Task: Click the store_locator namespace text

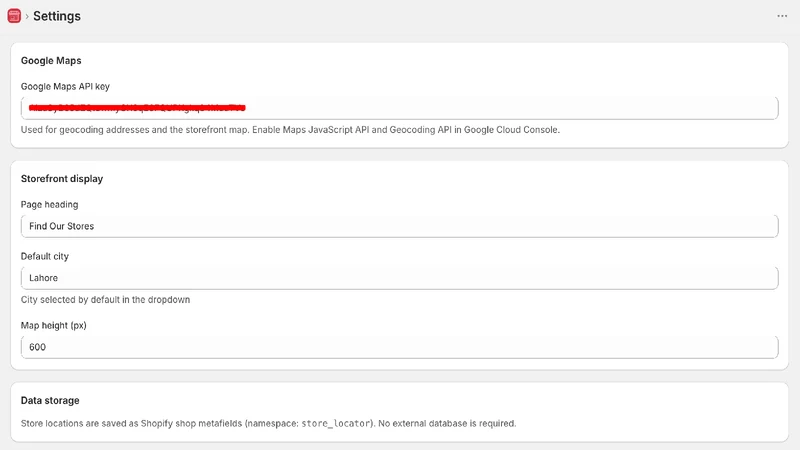Action: [x=336, y=423]
